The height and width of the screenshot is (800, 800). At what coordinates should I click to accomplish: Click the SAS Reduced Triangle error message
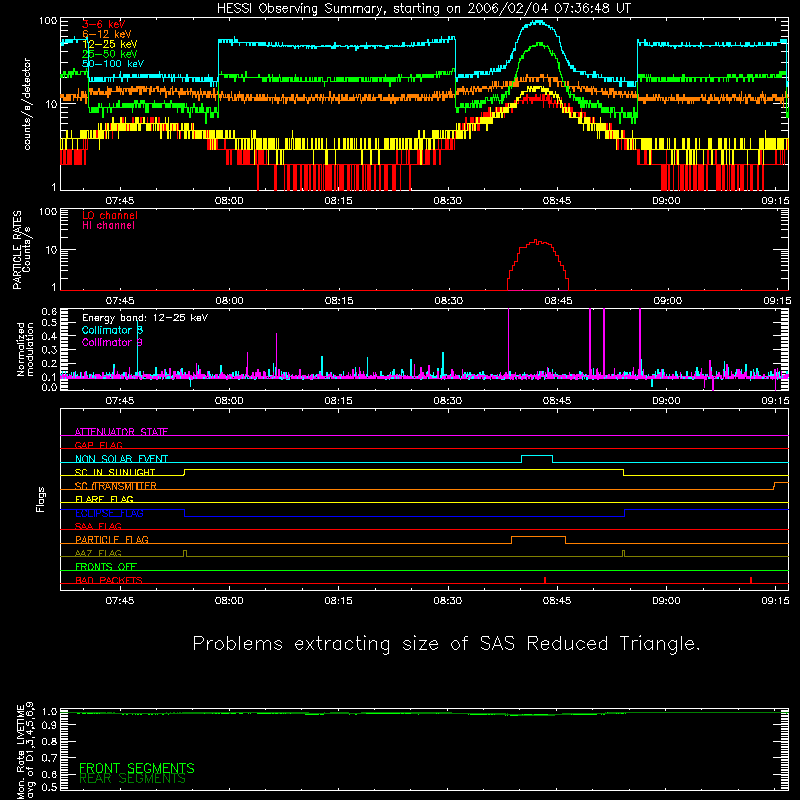point(446,644)
